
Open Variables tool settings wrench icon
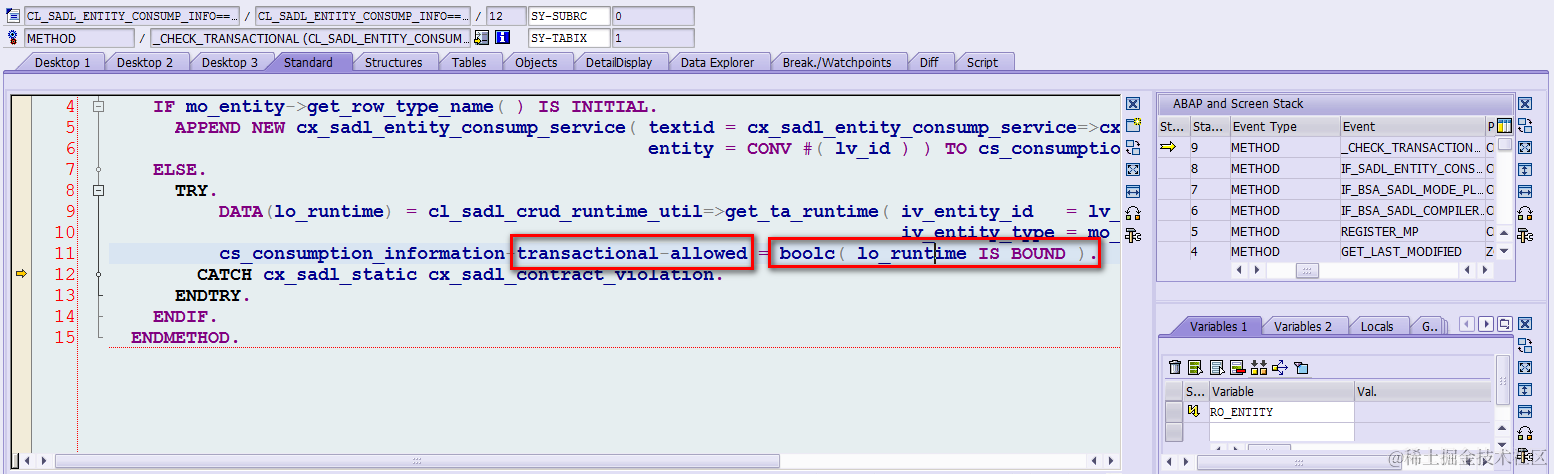[1525, 455]
